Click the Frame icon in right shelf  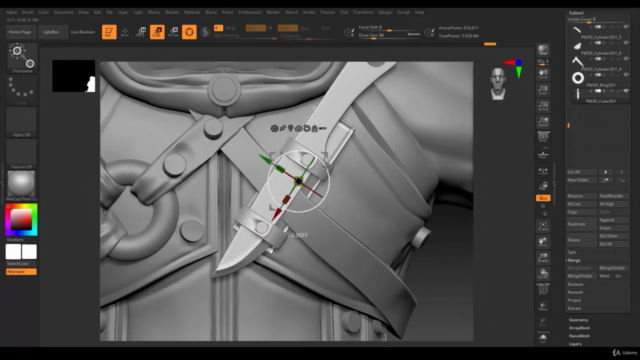pyautogui.click(x=543, y=226)
